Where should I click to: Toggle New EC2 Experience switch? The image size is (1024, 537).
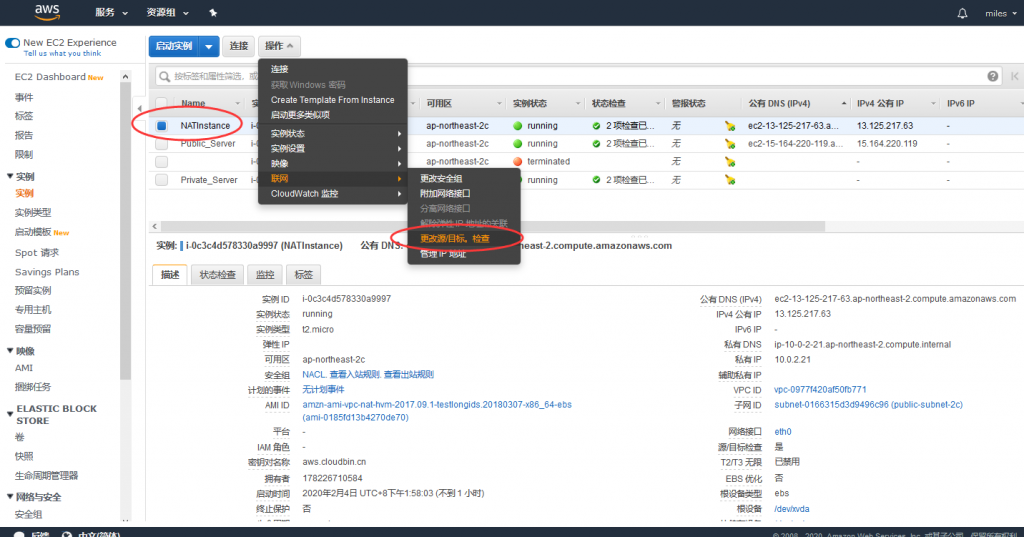point(12,43)
